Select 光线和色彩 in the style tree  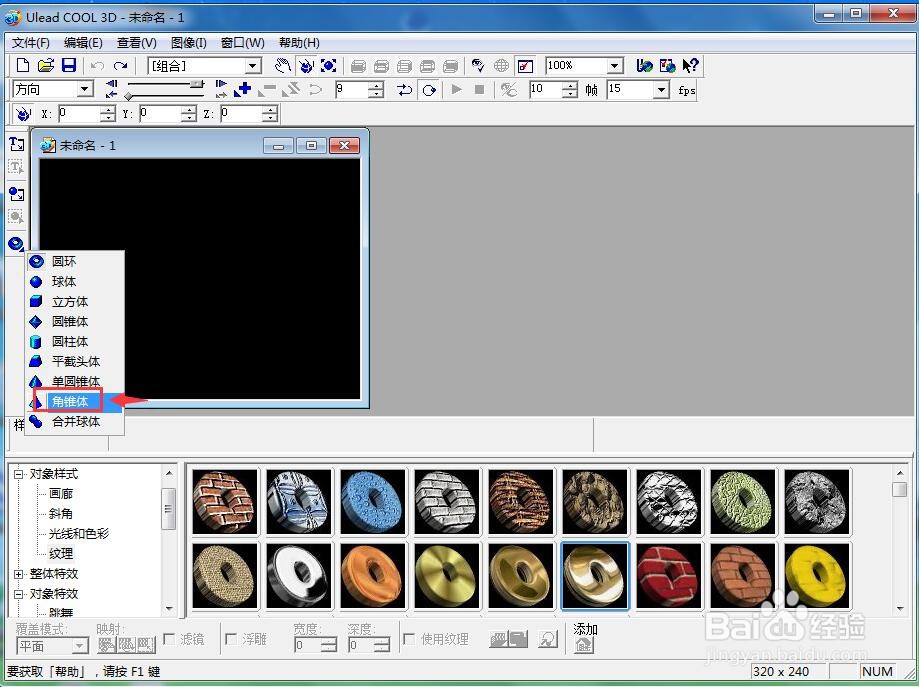[x=79, y=533]
